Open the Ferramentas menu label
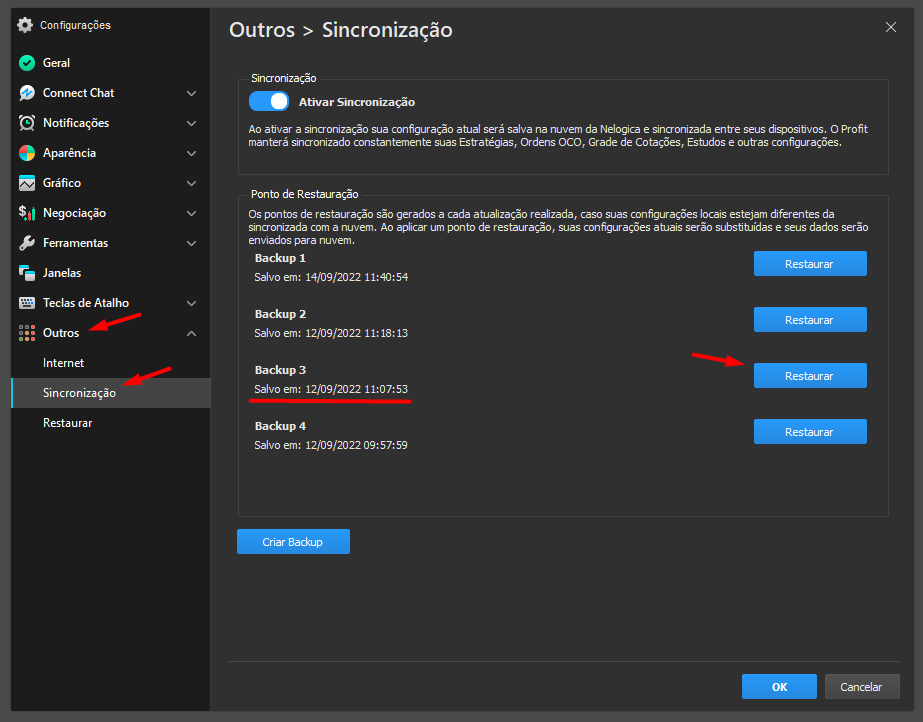 75,243
